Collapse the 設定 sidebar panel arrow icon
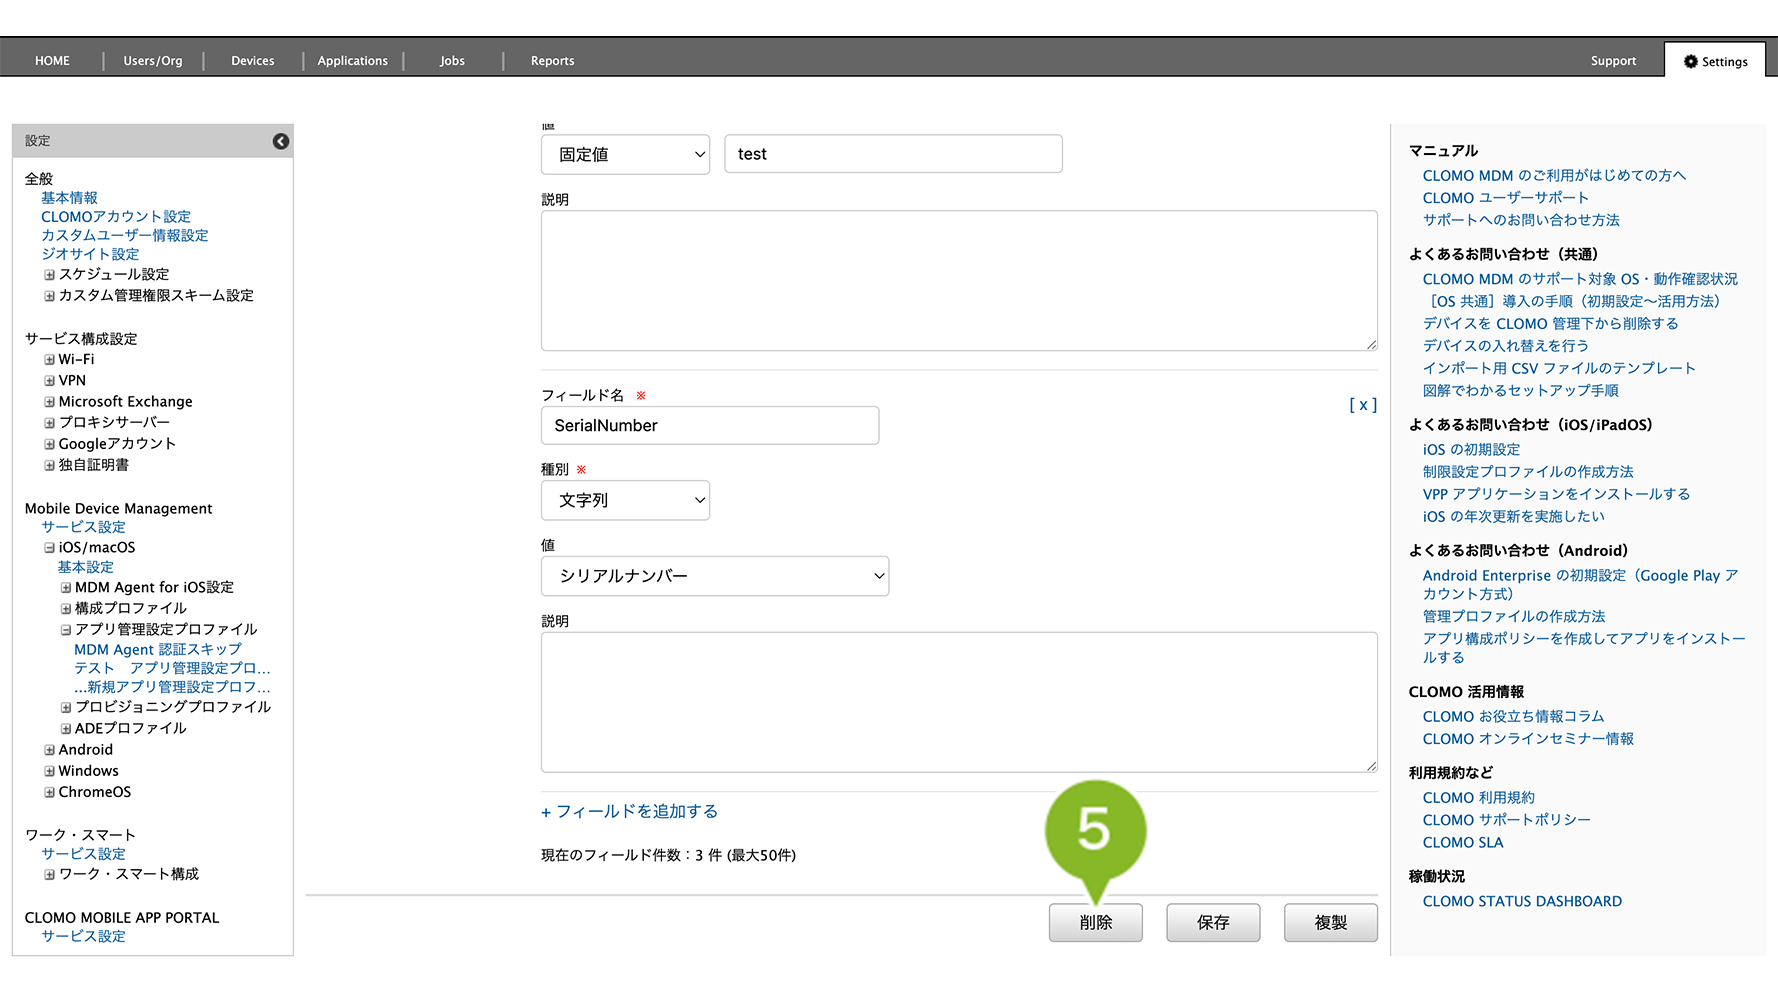 click(x=281, y=141)
